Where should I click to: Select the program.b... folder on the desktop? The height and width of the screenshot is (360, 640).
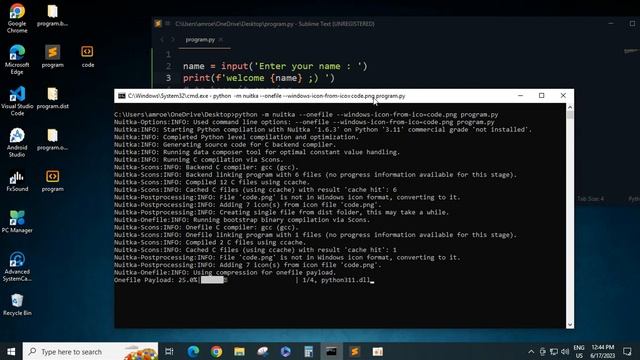52,15
